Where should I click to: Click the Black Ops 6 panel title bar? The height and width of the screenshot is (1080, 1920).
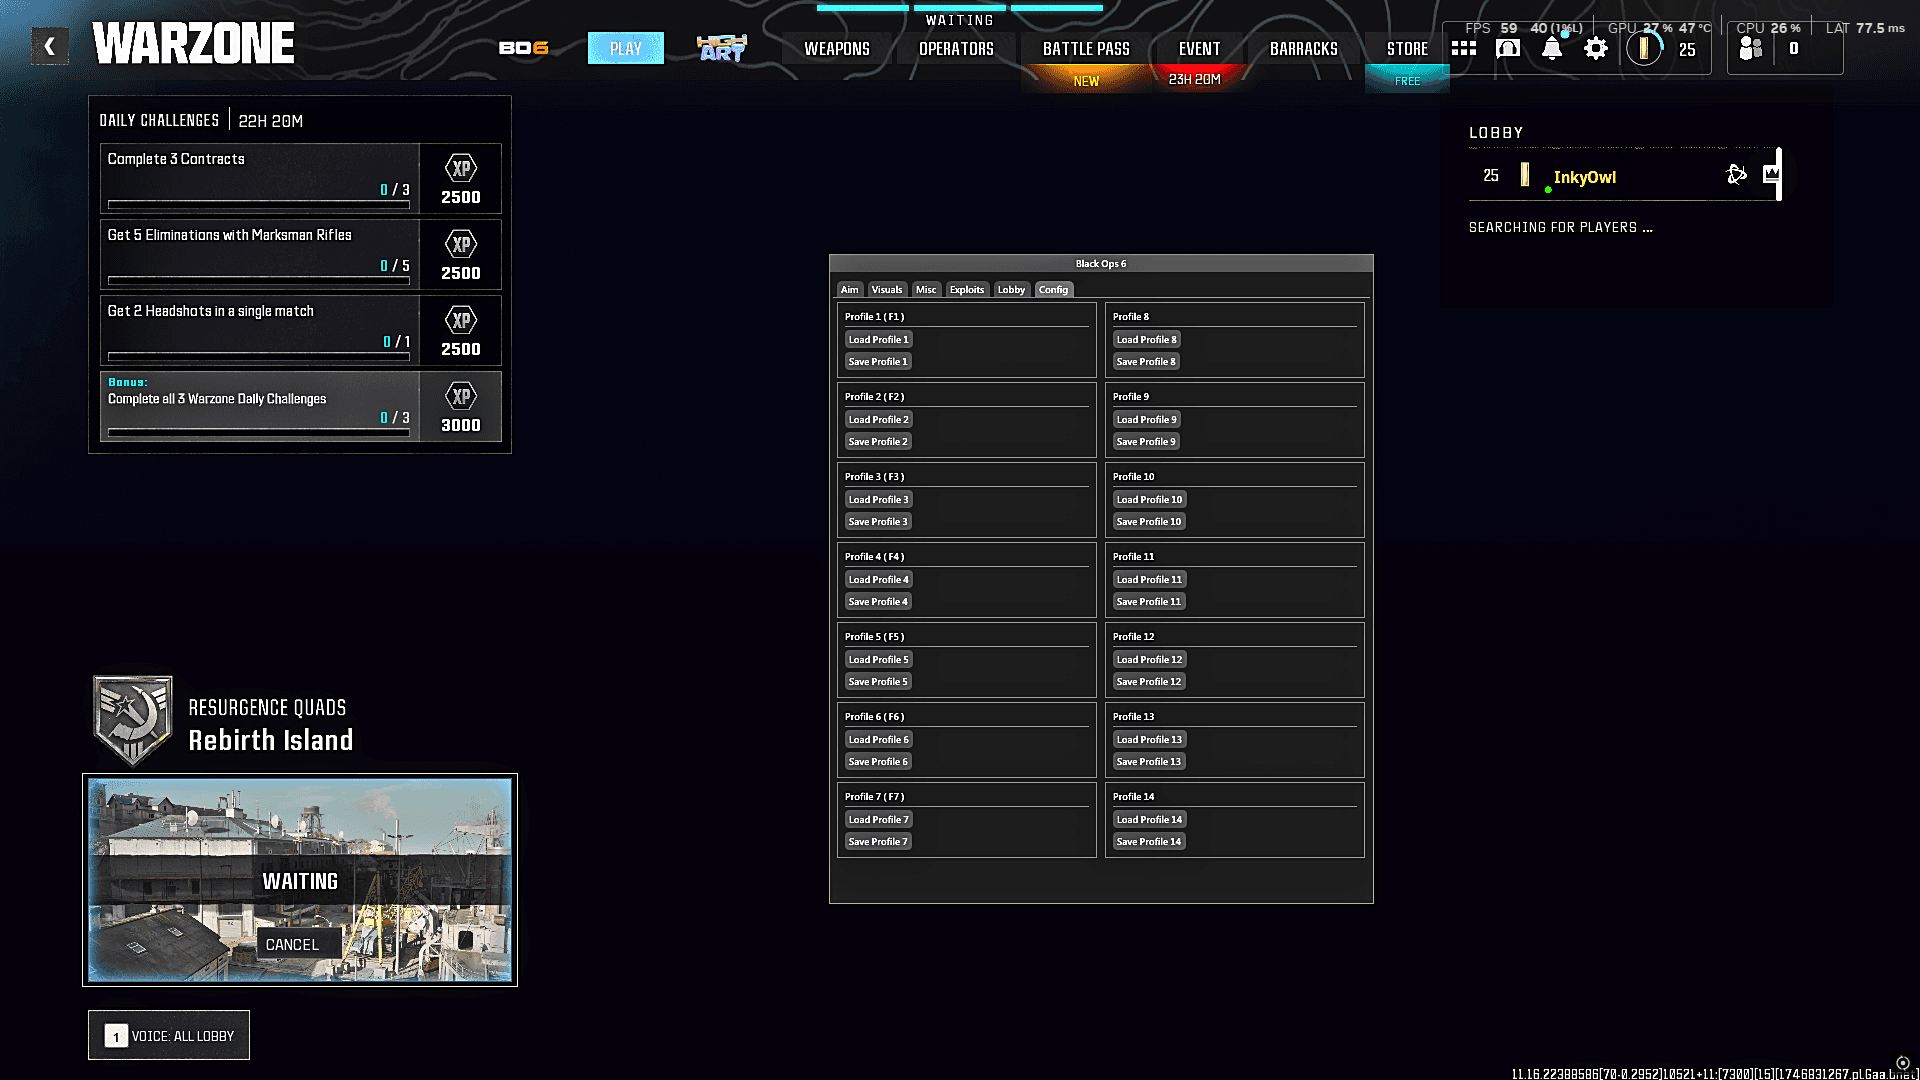[x=1101, y=264]
